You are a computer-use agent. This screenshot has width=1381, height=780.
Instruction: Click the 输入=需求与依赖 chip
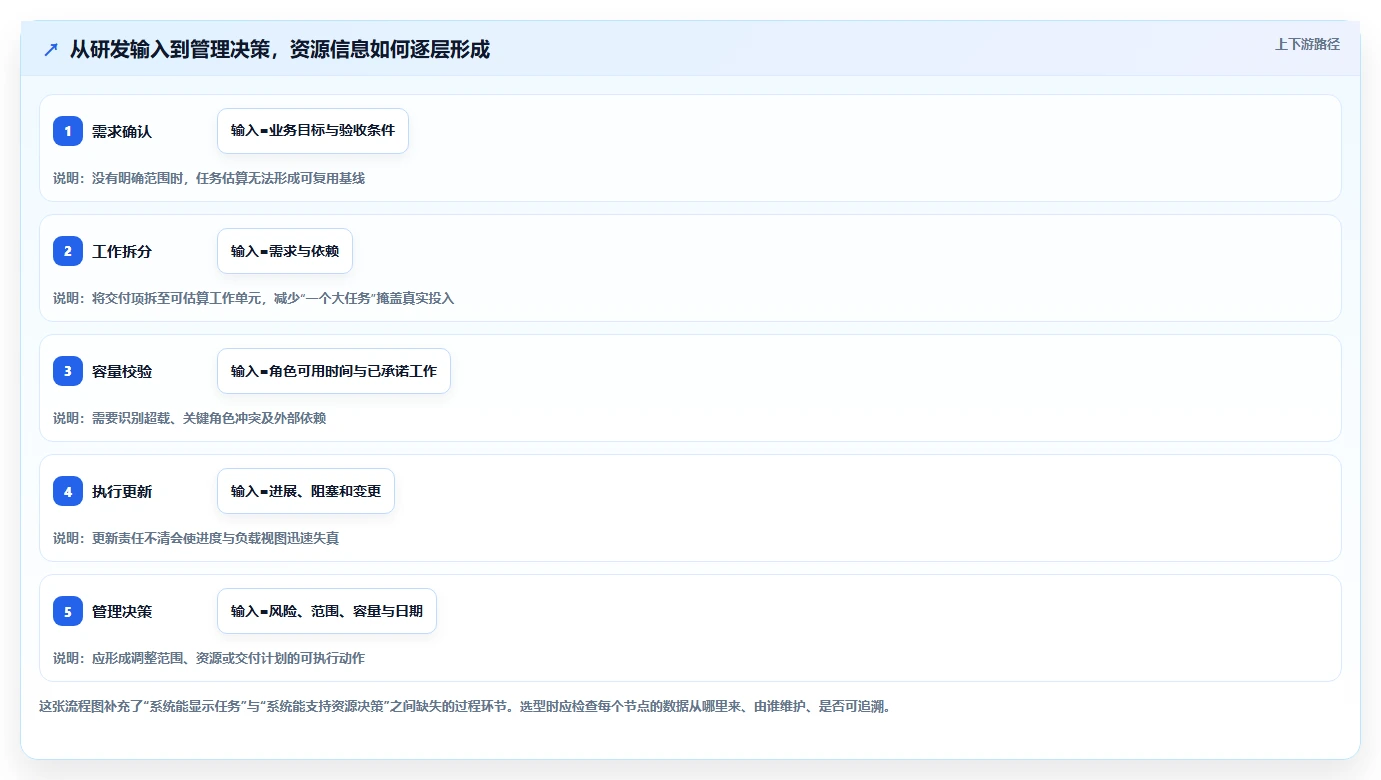tap(285, 251)
